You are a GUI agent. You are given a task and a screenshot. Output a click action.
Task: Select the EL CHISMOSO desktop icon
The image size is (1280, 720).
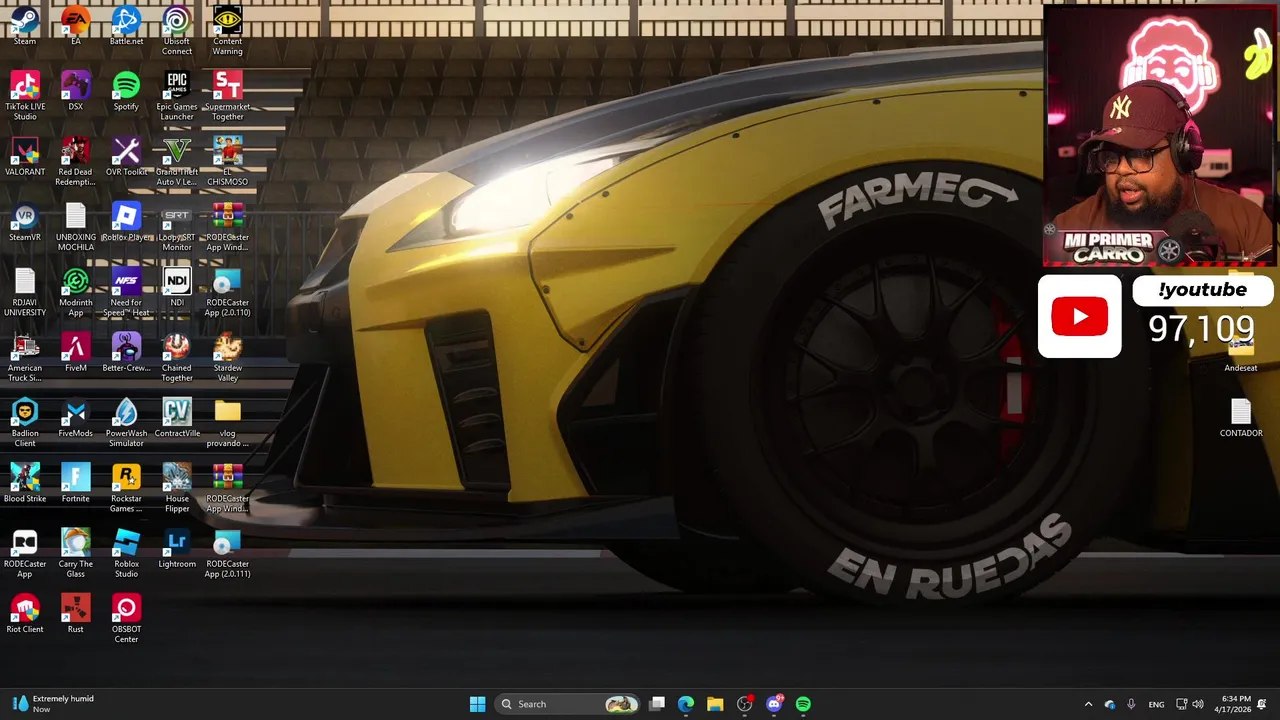click(227, 161)
